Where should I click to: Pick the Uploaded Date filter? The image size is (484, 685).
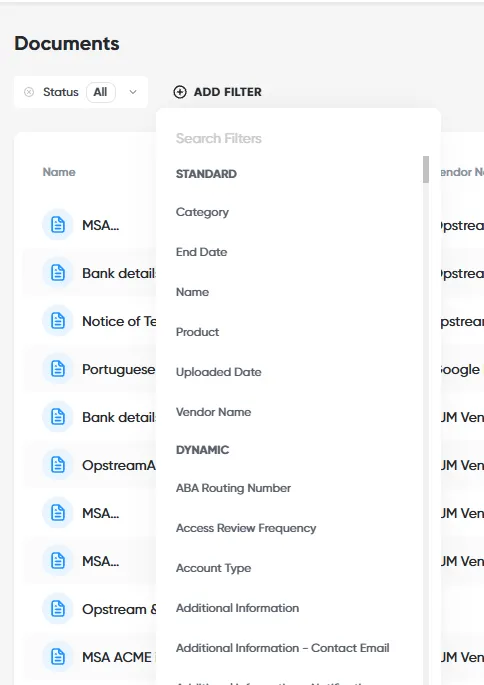click(x=218, y=372)
